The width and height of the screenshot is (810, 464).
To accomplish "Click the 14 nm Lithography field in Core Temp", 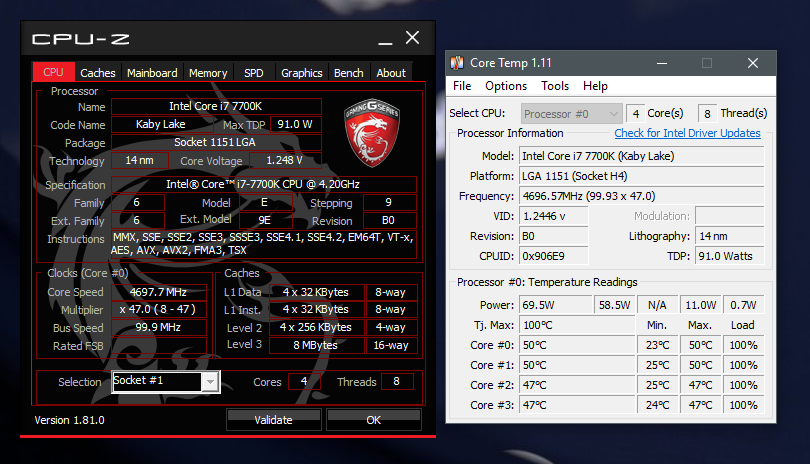I will coord(729,236).
